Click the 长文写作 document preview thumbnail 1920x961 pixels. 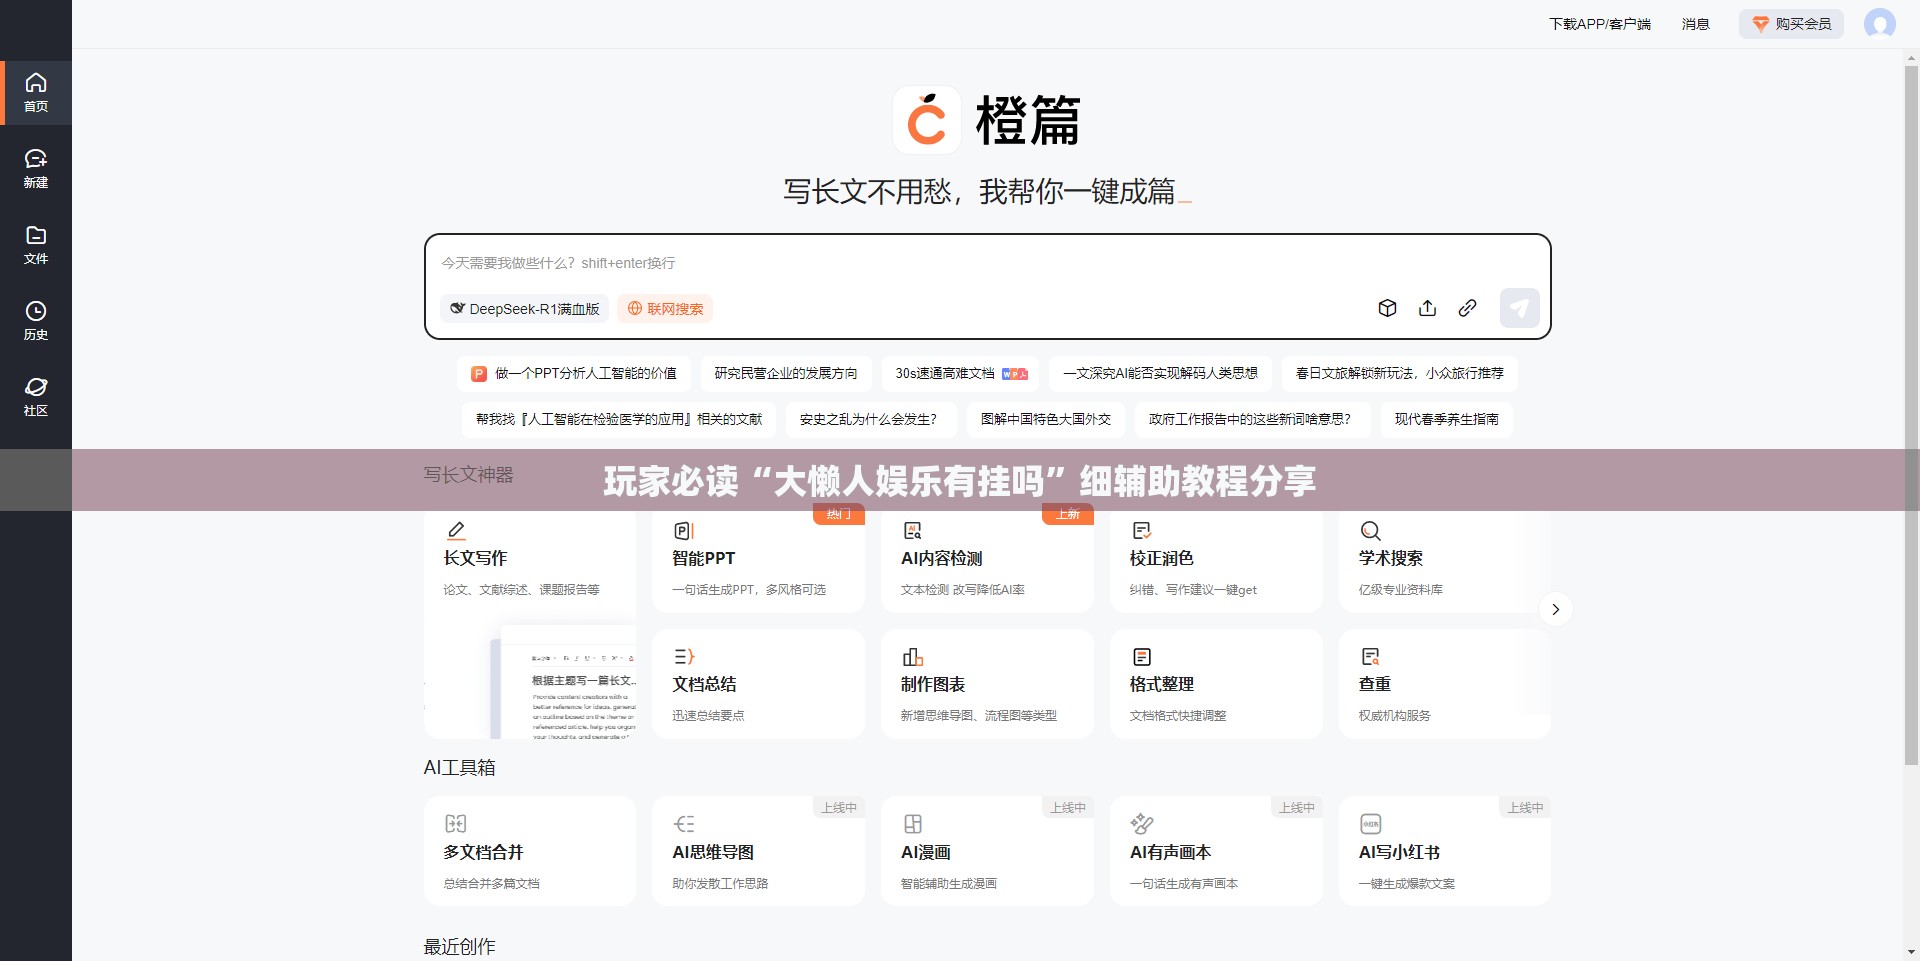click(562, 684)
